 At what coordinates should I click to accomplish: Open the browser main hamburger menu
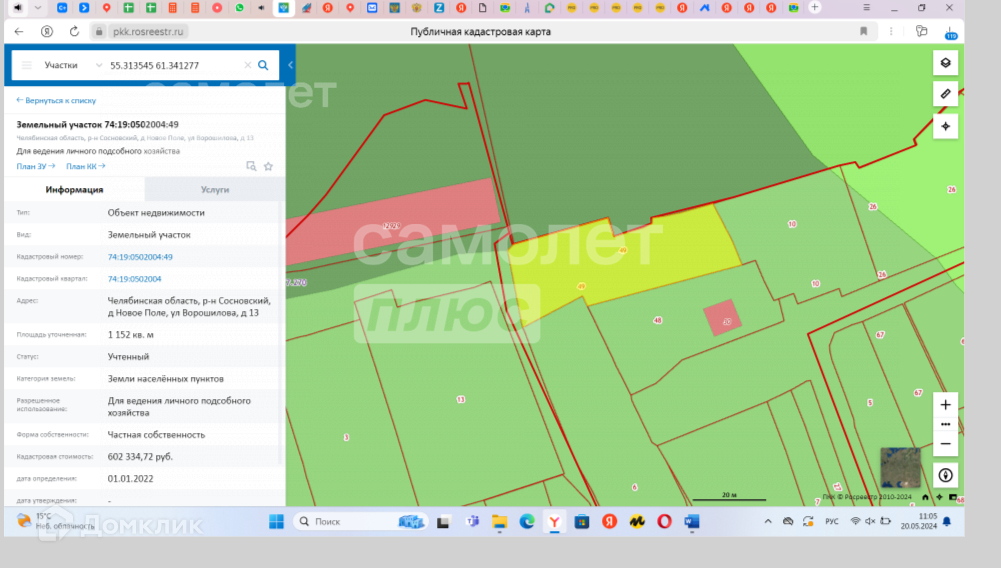[866, 7]
